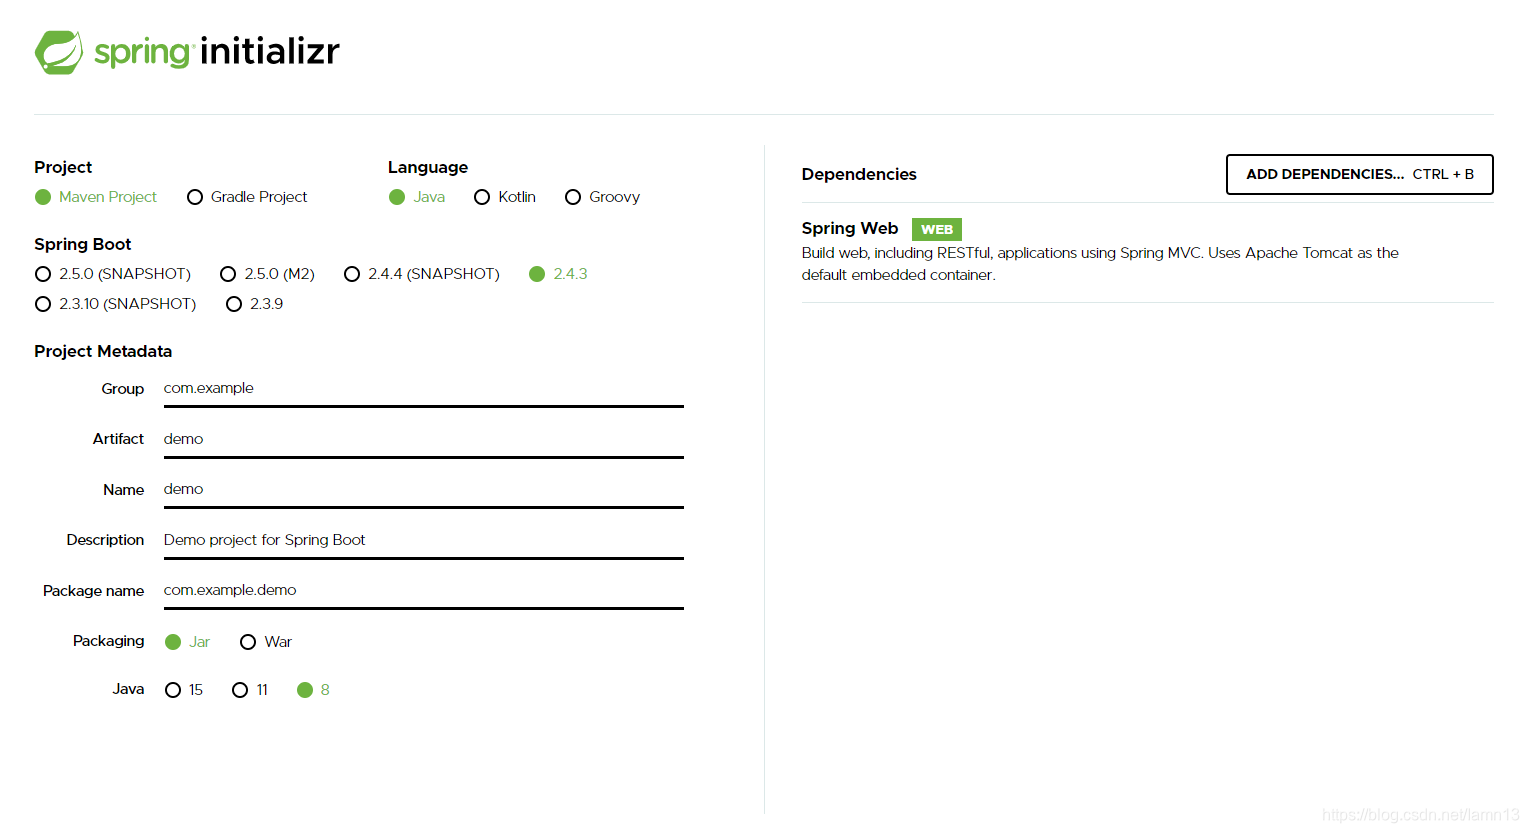Image resolution: width=1529 pixels, height=833 pixels.
Task: Select Spring Boot version 2.4.3
Action: [x=558, y=274]
